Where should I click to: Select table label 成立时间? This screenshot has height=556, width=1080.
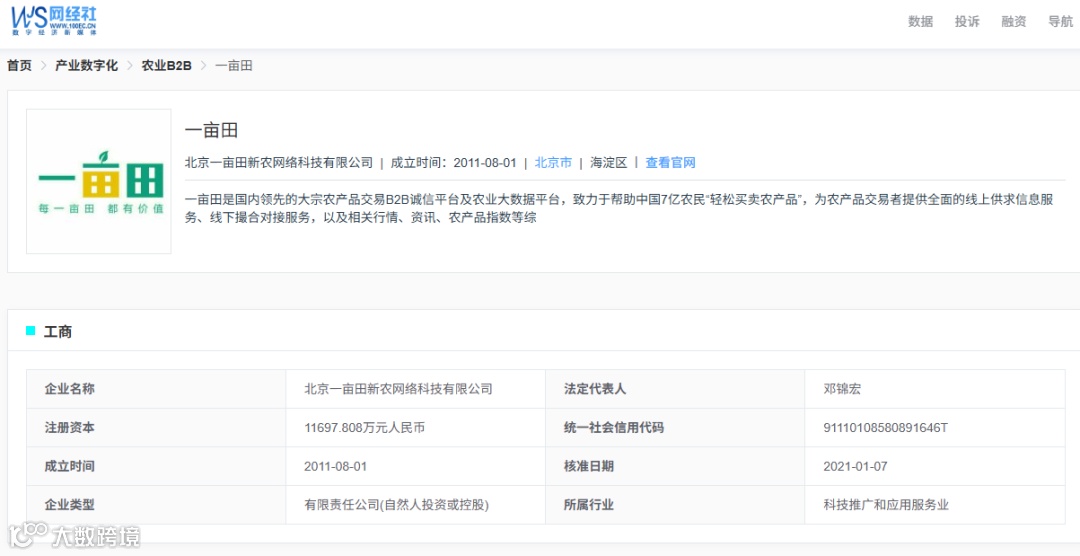(x=70, y=466)
